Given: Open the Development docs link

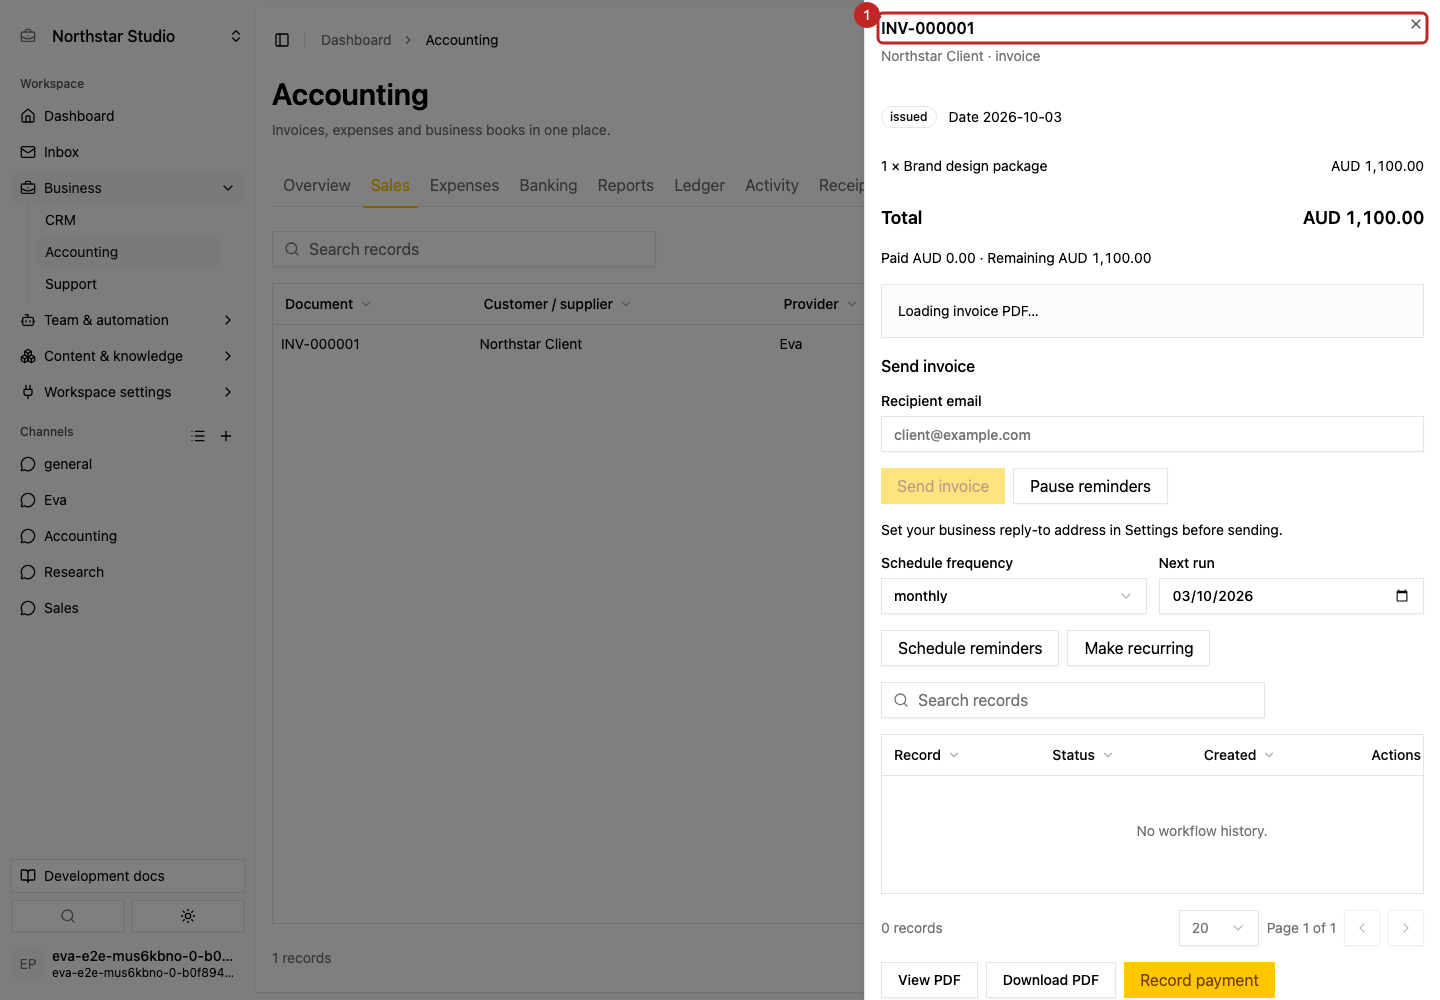Looking at the screenshot, I should point(128,876).
